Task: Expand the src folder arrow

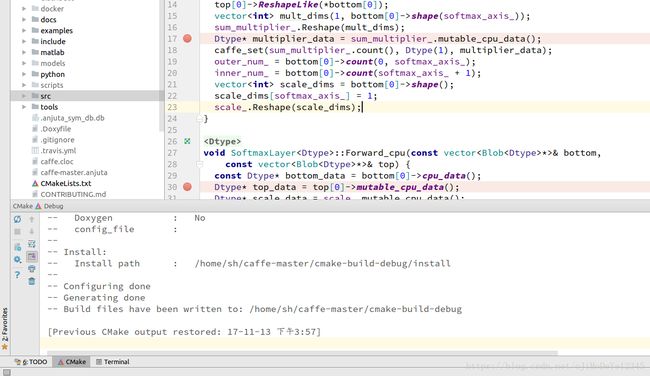Action: click(24, 96)
